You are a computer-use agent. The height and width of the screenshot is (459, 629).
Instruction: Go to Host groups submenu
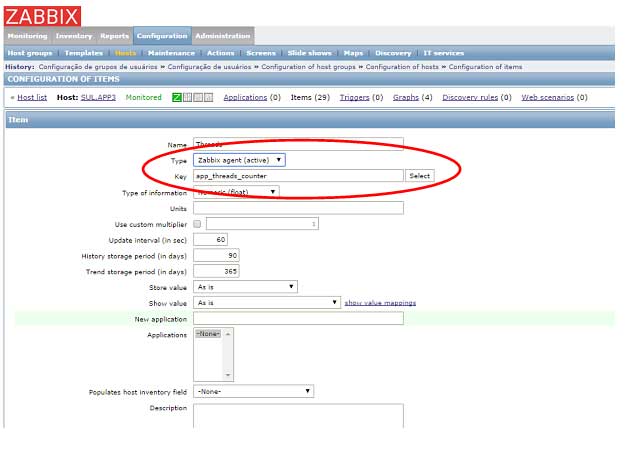click(x=30, y=53)
